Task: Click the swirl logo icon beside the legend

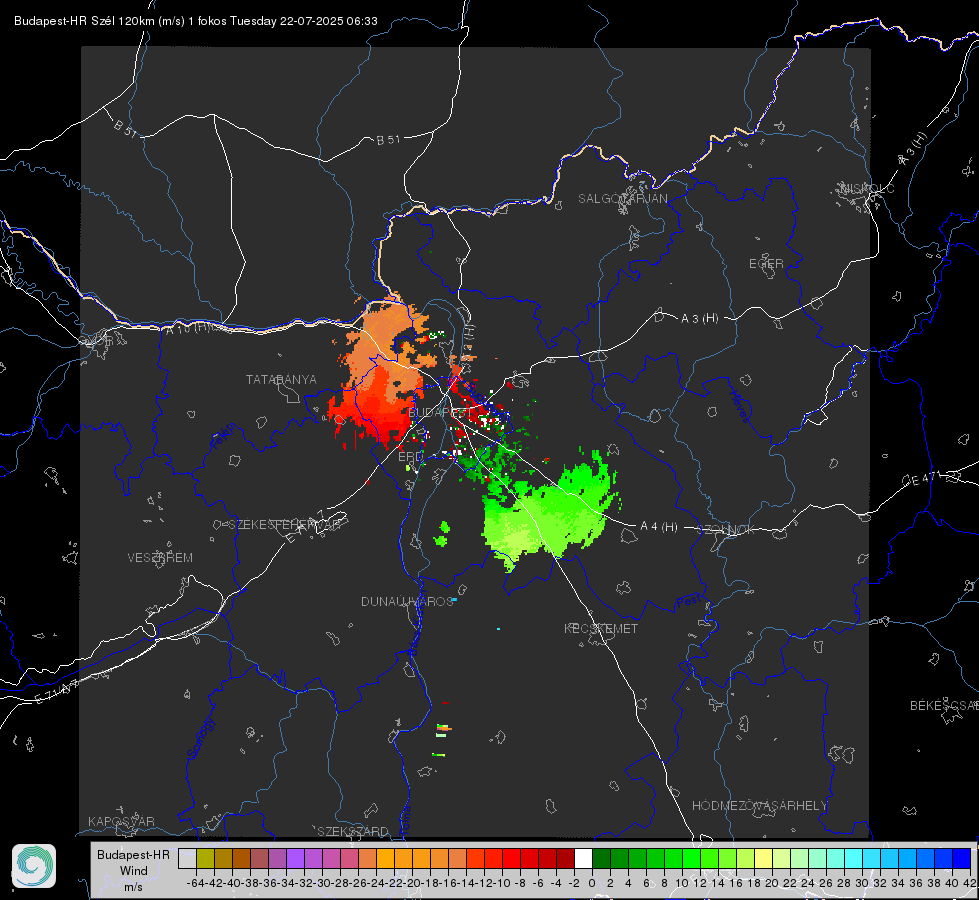Action: pyautogui.click(x=34, y=866)
